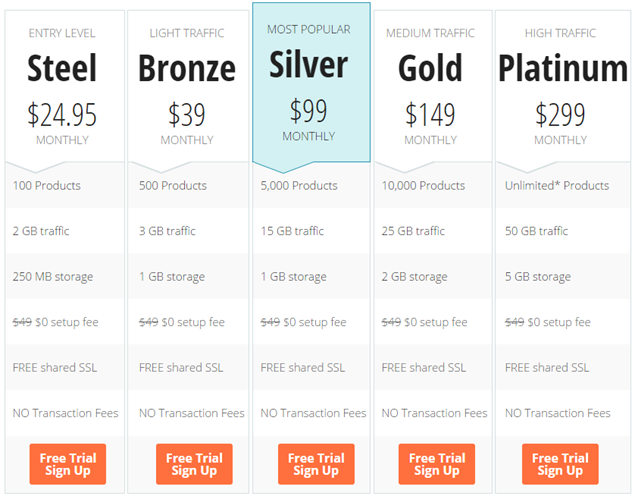Select the Gold plan heading

click(430, 68)
